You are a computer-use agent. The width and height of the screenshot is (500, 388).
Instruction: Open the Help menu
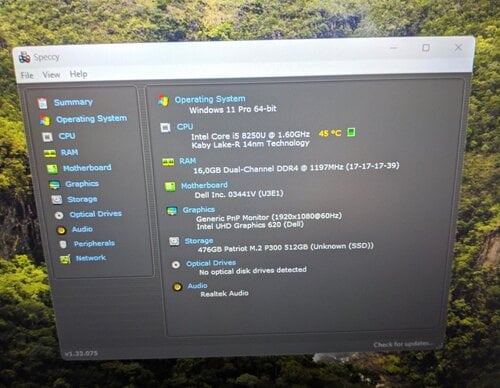(x=78, y=74)
